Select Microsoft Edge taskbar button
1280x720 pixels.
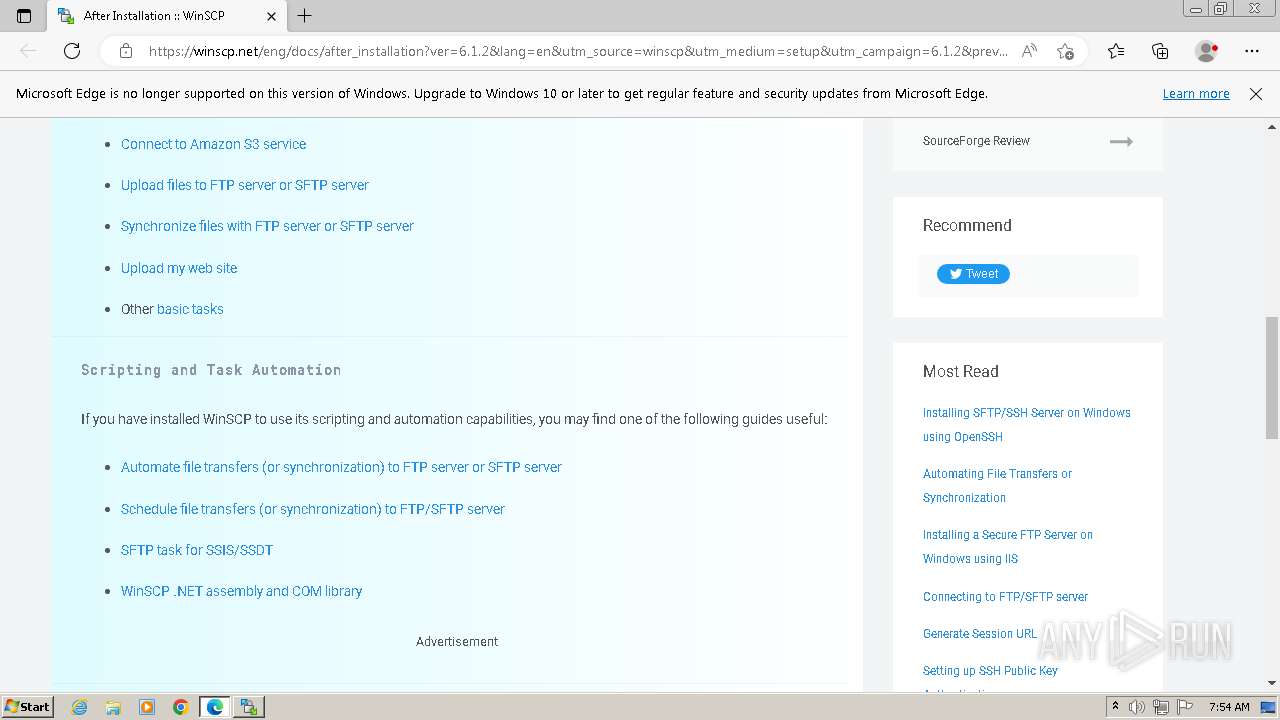215,707
